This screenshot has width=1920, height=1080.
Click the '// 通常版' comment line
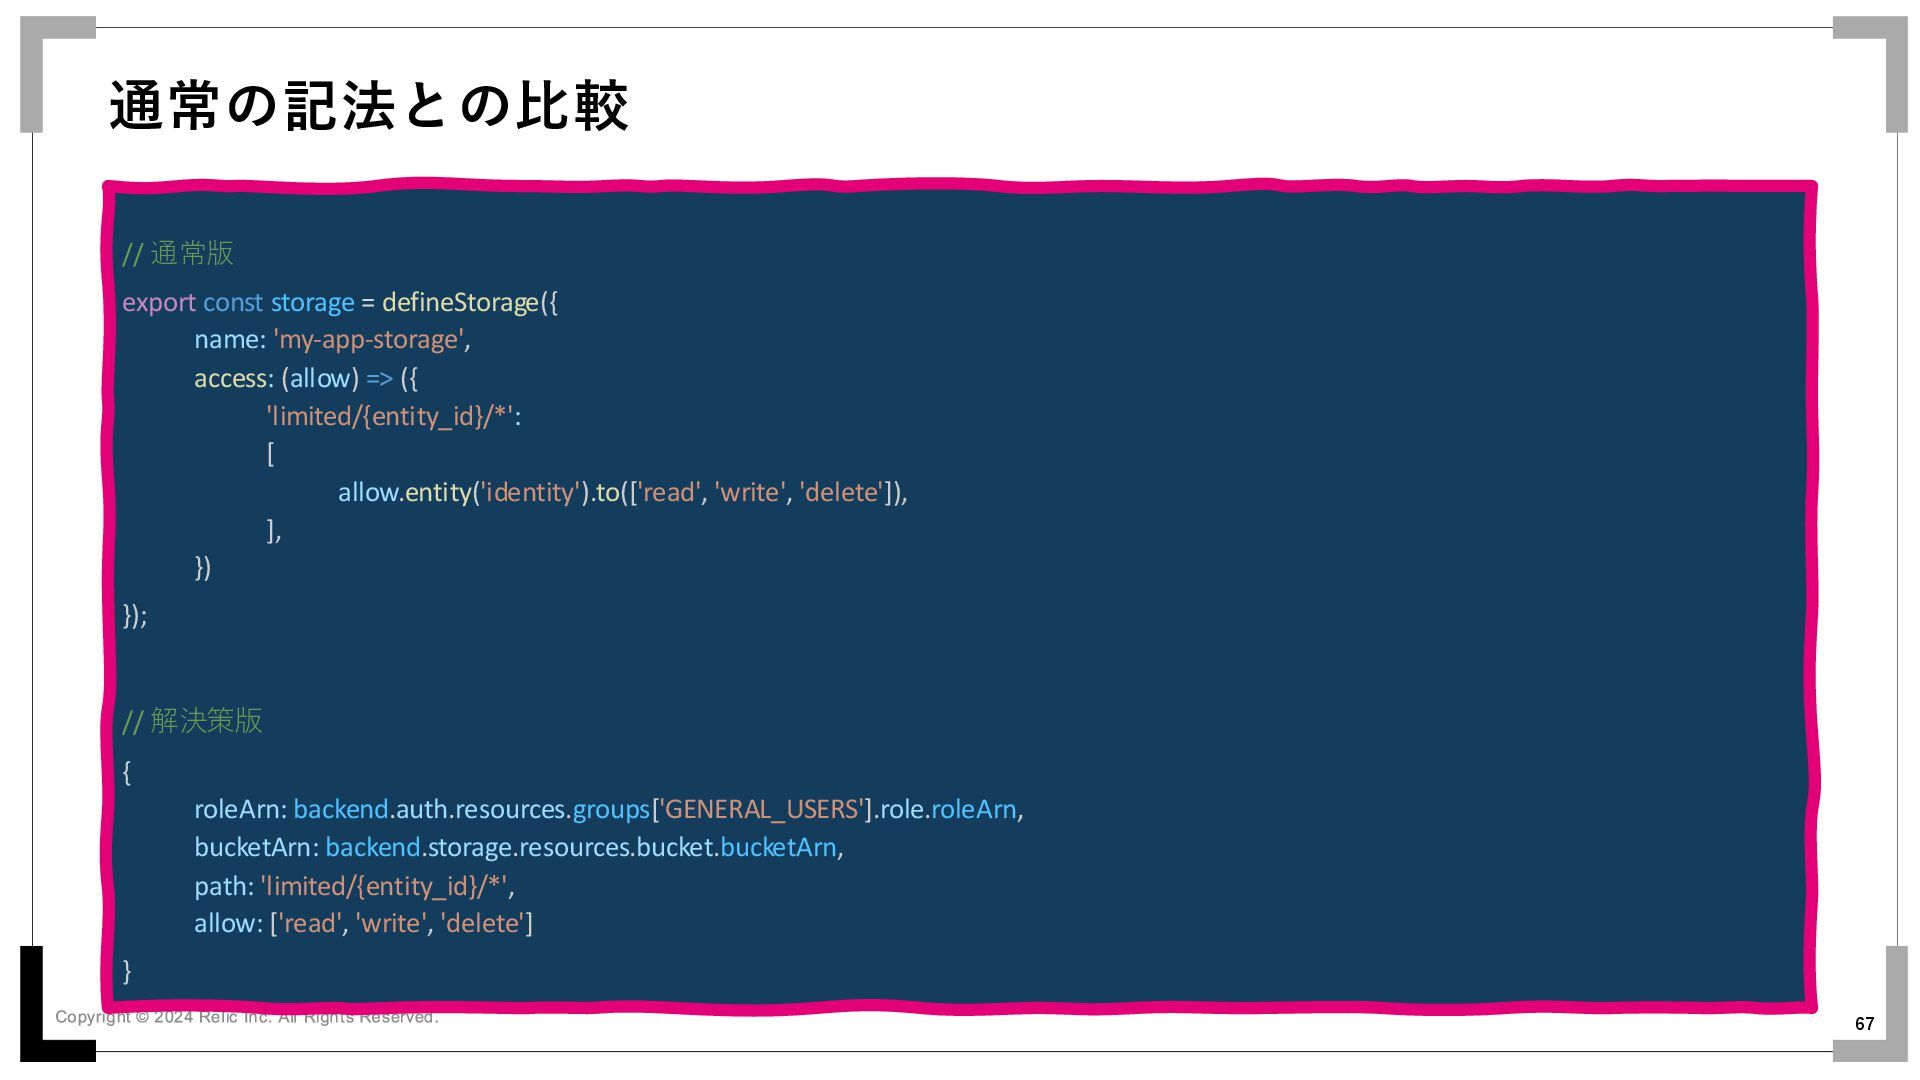click(178, 254)
